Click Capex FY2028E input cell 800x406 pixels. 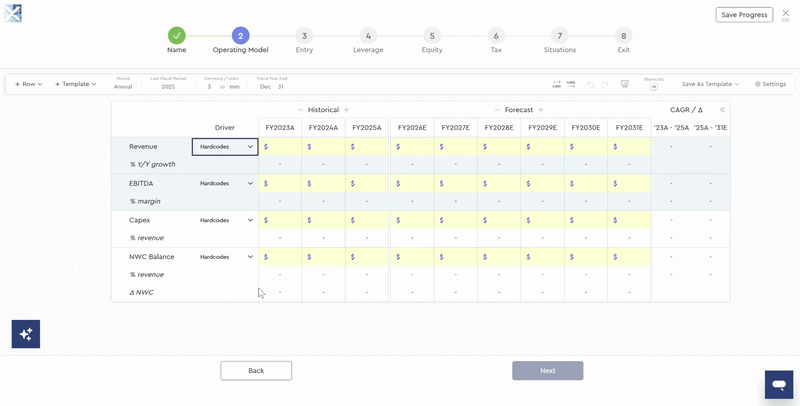point(499,220)
